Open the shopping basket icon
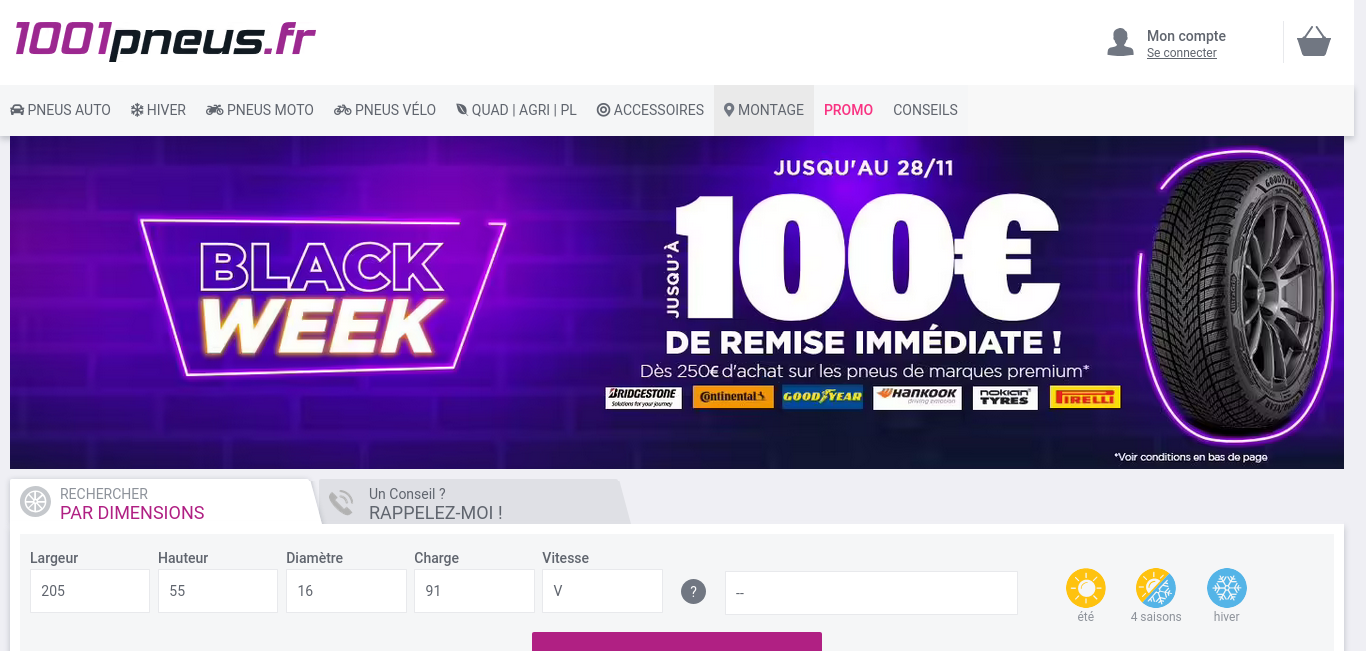 [1314, 41]
